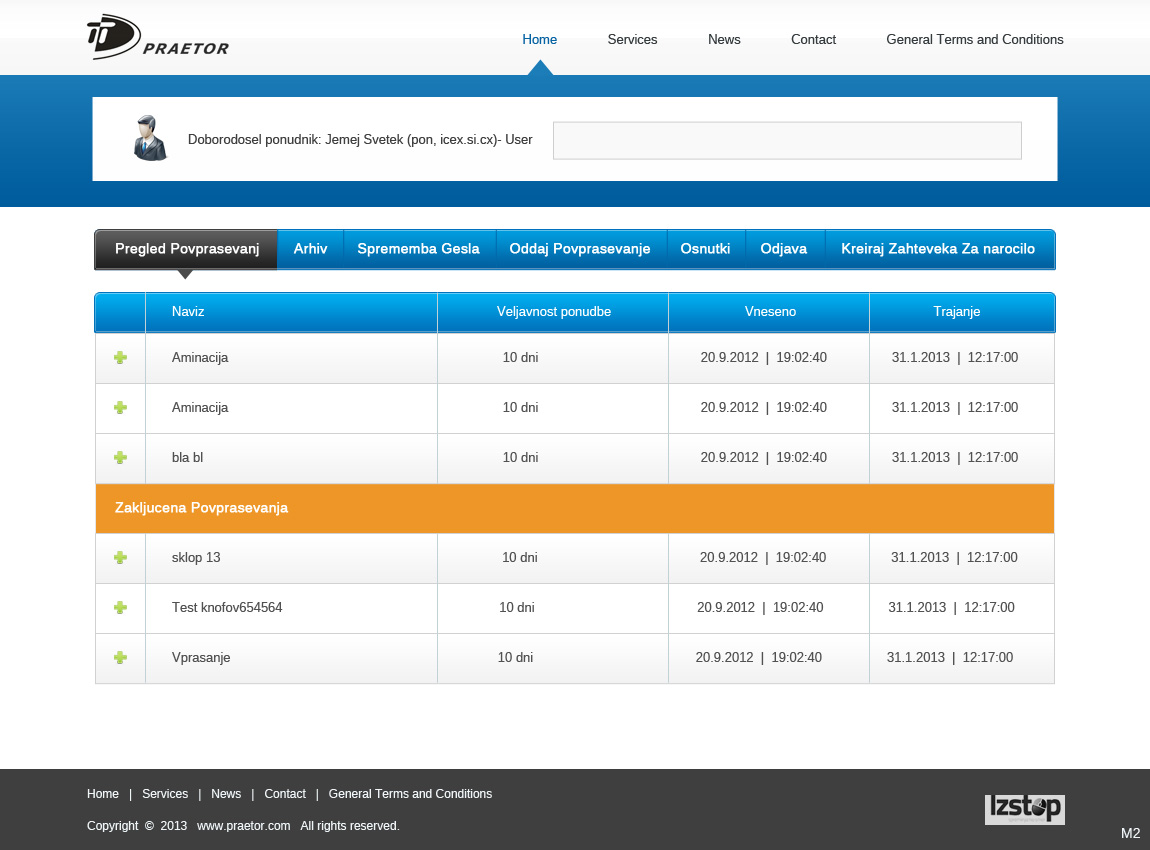
Task: Click the empty input field beside welcome text
Action: [x=787, y=141]
